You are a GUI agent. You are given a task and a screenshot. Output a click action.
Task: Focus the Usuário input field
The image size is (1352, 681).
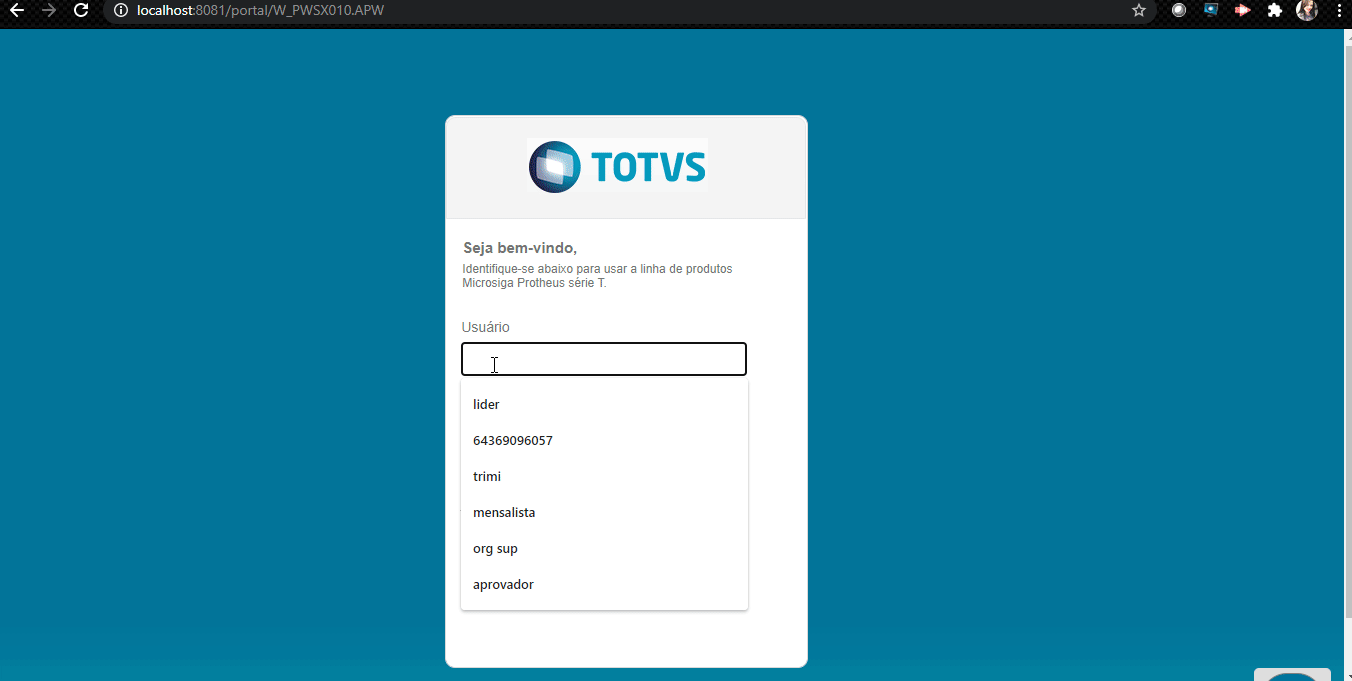604,359
